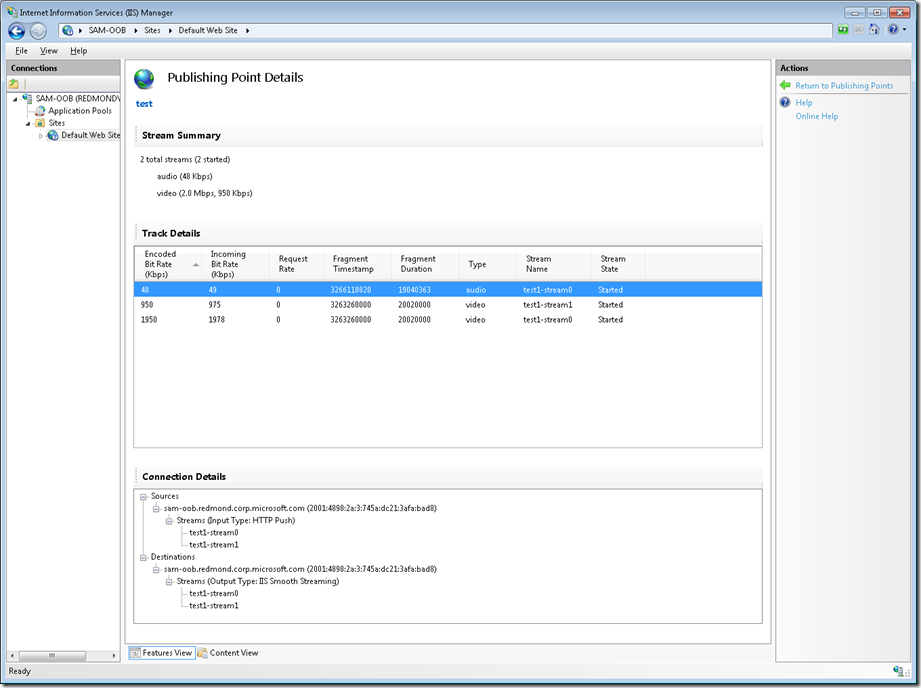921x688 pixels.
Task: Sort by Stream Name column header
Action: click(x=553, y=264)
